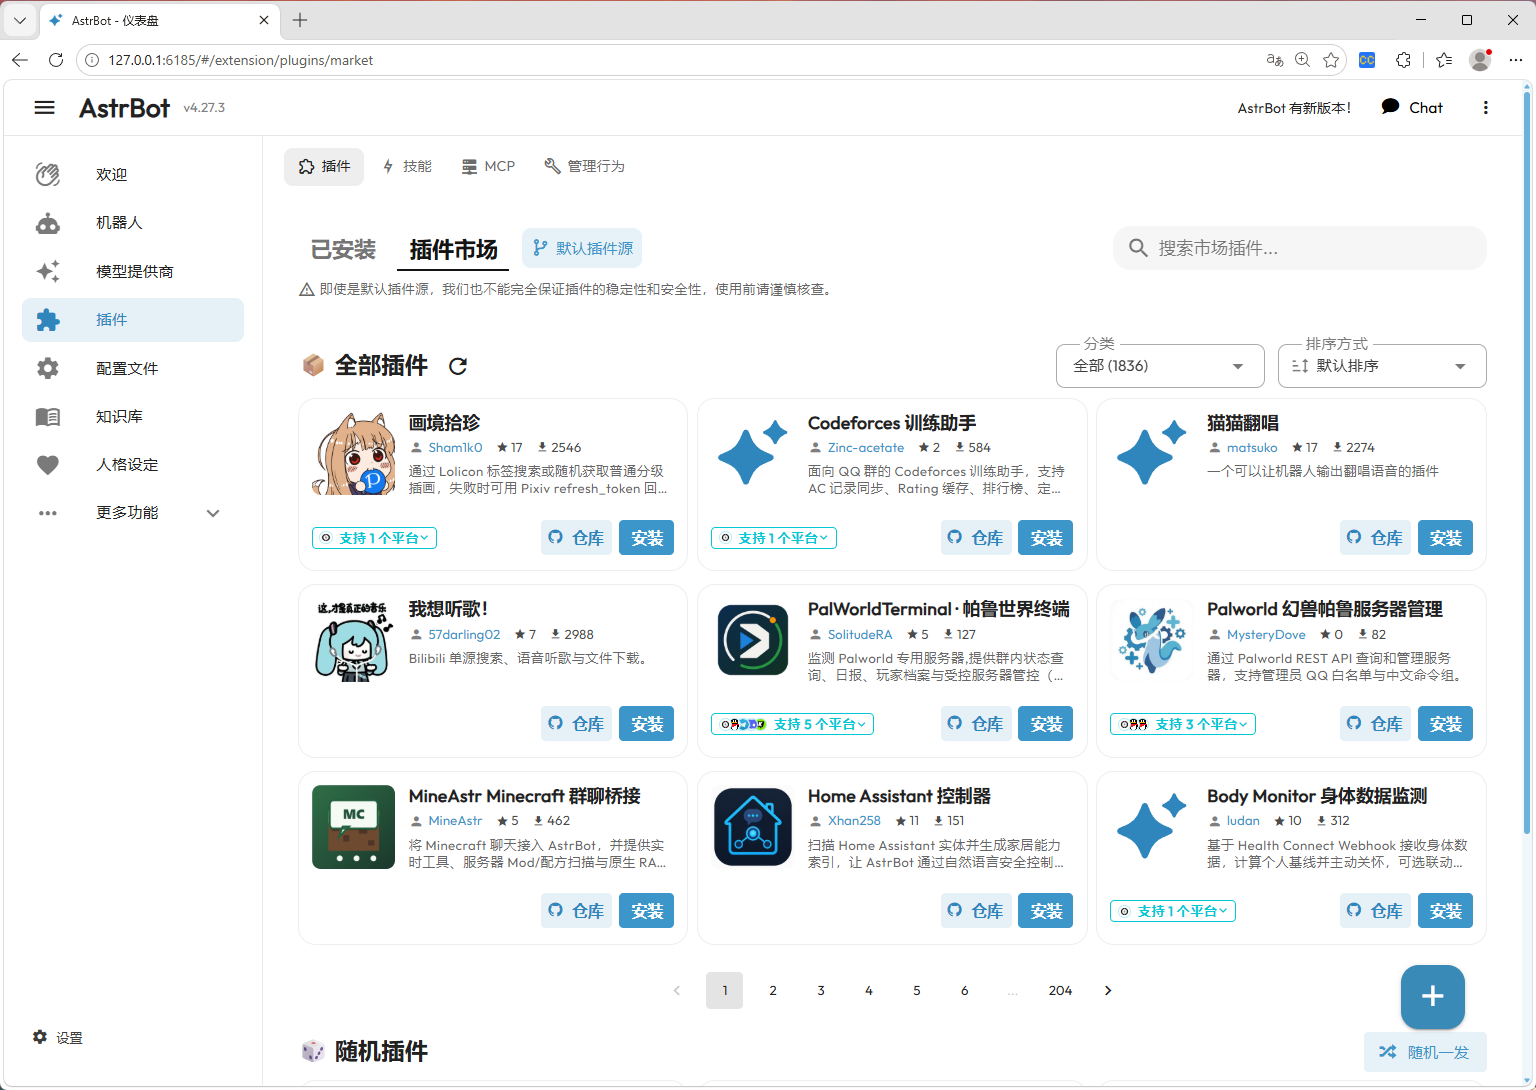The height and width of the screenshot is (1090, 1536).
Task: Expand 支持 1 个平台 on Codeforces 训练助手
Action: (x=774, y=538)
